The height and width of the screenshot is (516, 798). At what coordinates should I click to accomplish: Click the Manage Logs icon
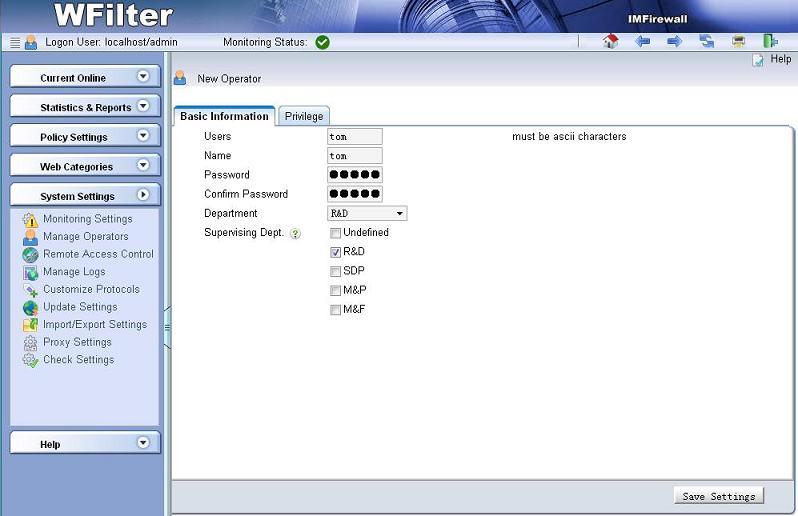tap(30, 273)
